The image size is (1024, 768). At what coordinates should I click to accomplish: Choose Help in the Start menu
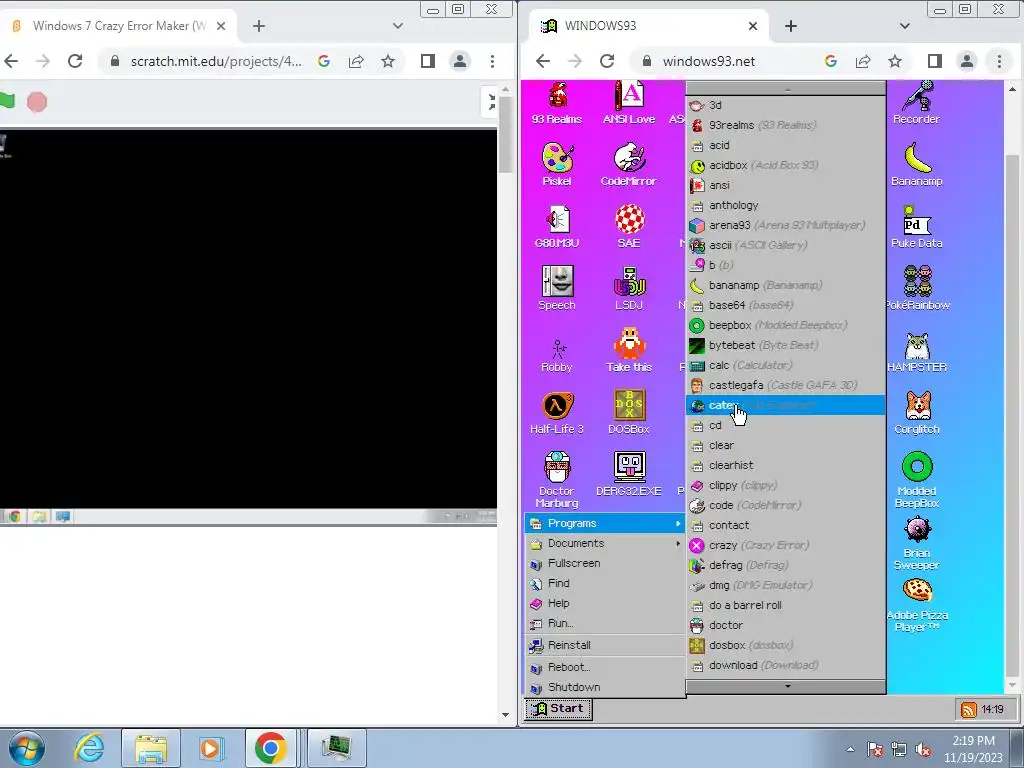605,603
